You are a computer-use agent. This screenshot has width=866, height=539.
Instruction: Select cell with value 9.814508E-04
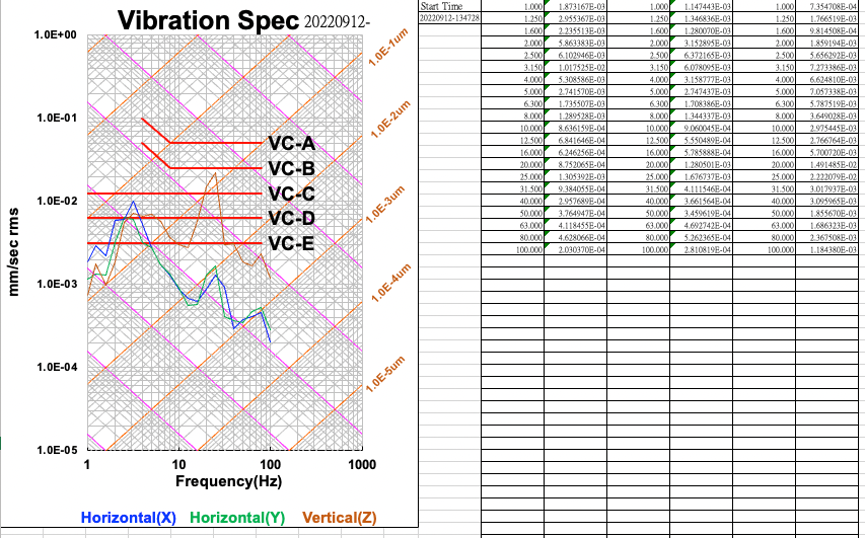(827, 30)
